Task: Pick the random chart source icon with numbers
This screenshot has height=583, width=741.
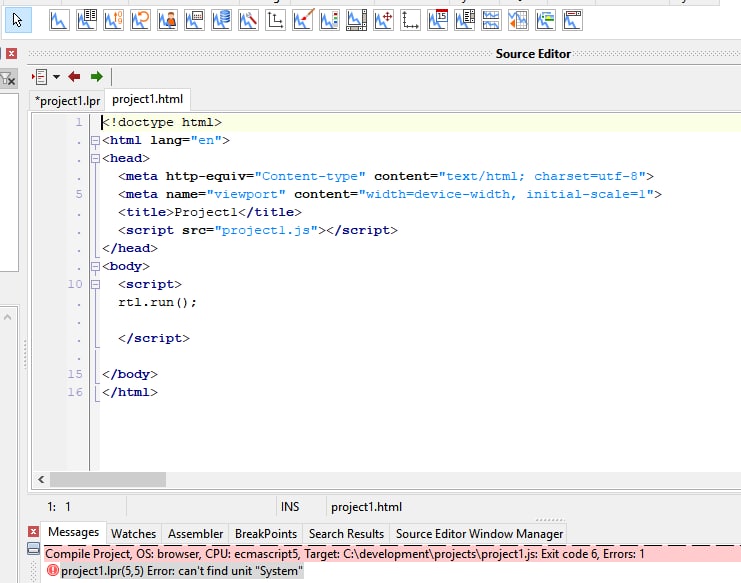Action: (113, 20)
